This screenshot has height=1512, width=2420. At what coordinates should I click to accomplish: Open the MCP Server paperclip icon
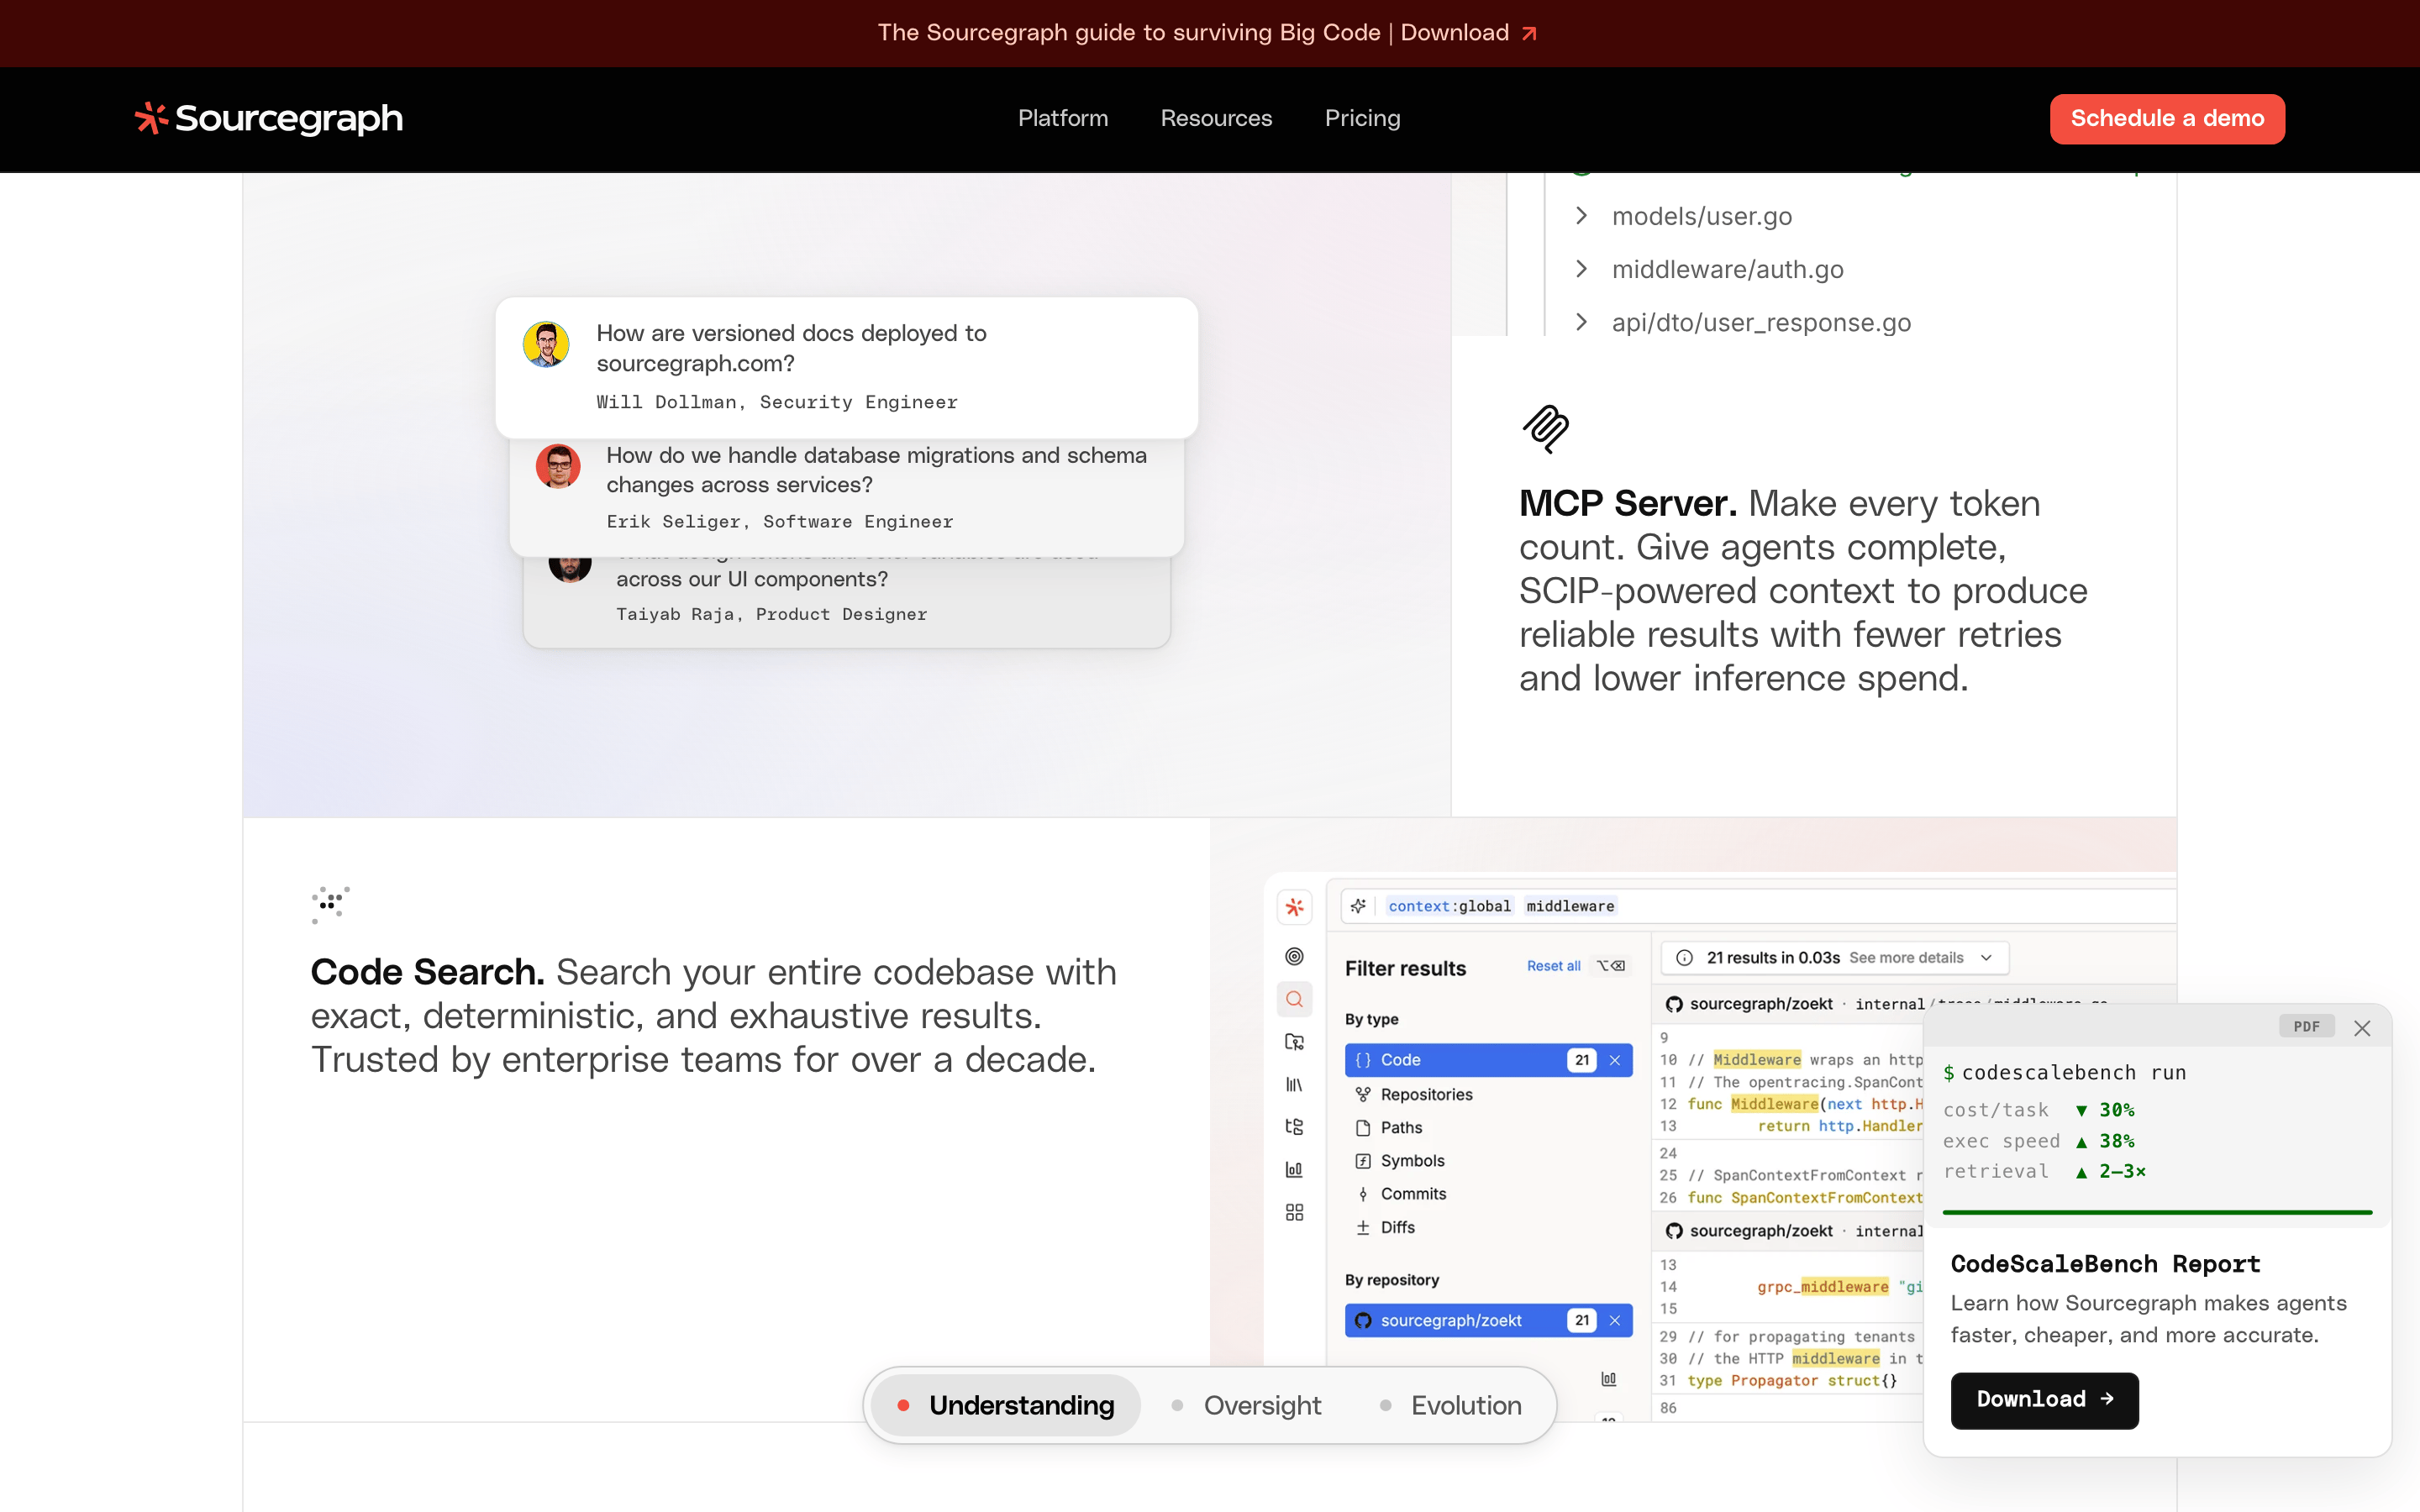coord(1545,429)
